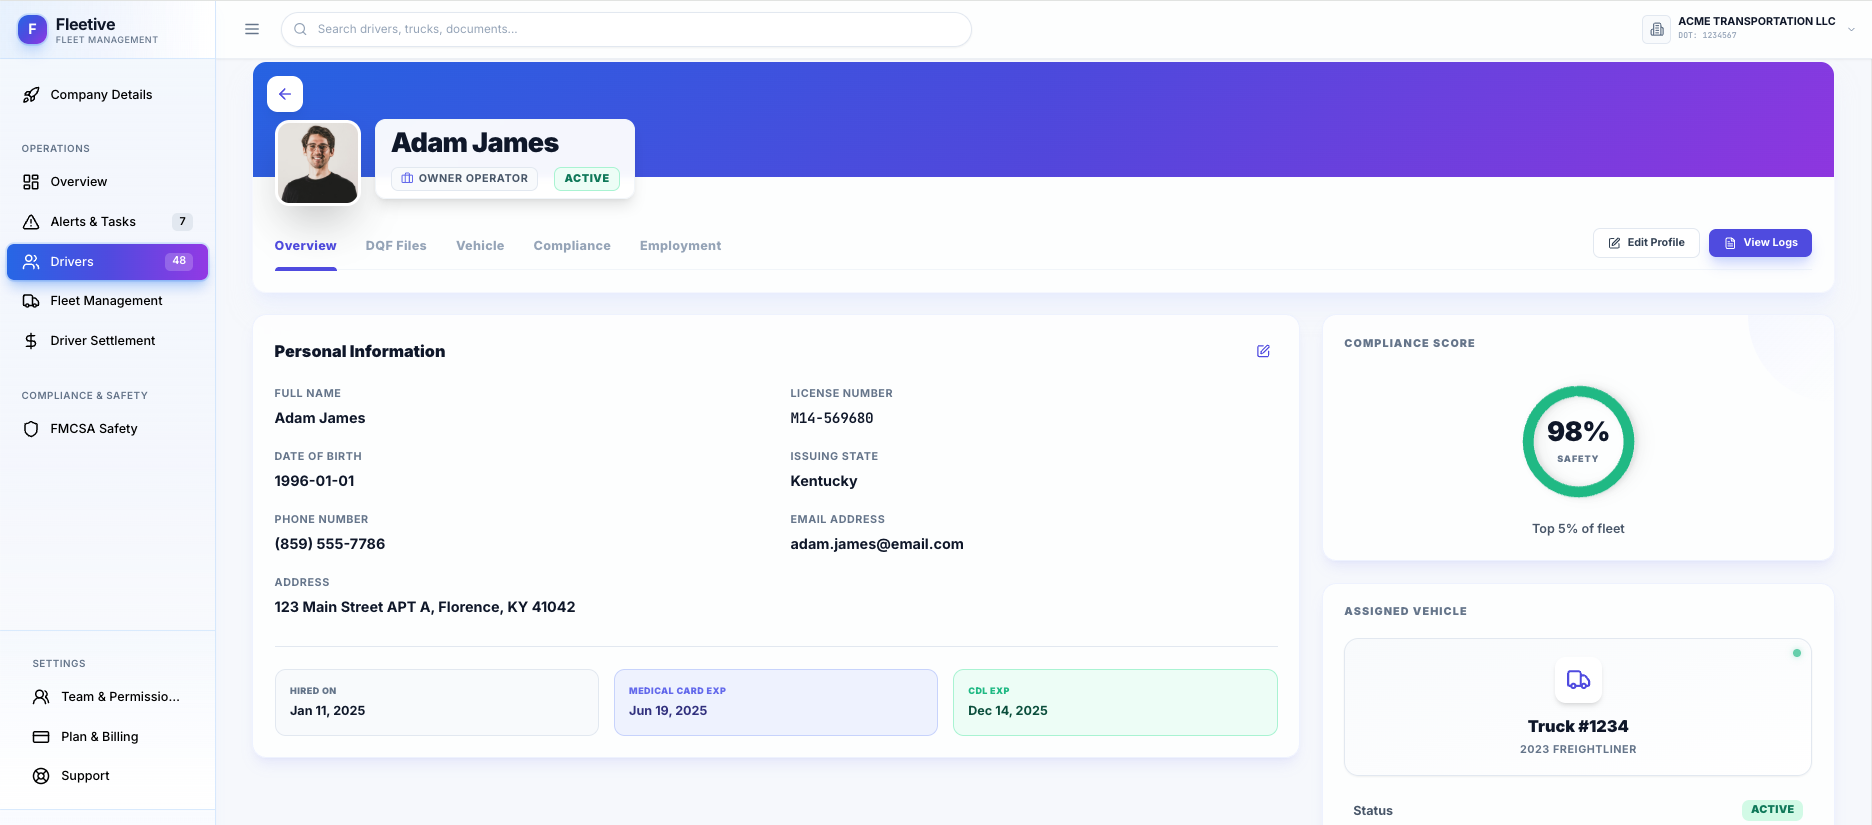
Task: Open Alerts & Tasks
Action: 107,222
